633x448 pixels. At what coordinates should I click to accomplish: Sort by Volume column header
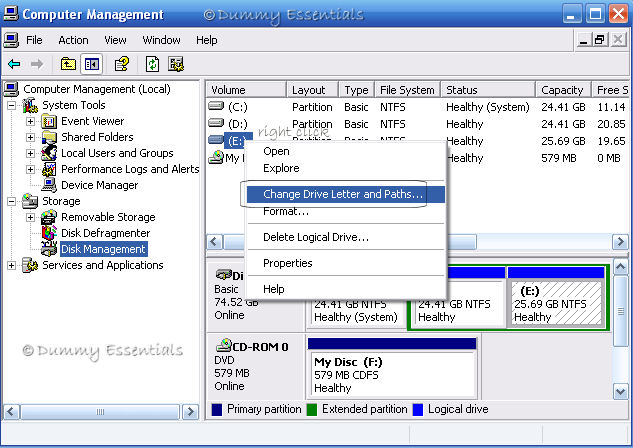246,90
